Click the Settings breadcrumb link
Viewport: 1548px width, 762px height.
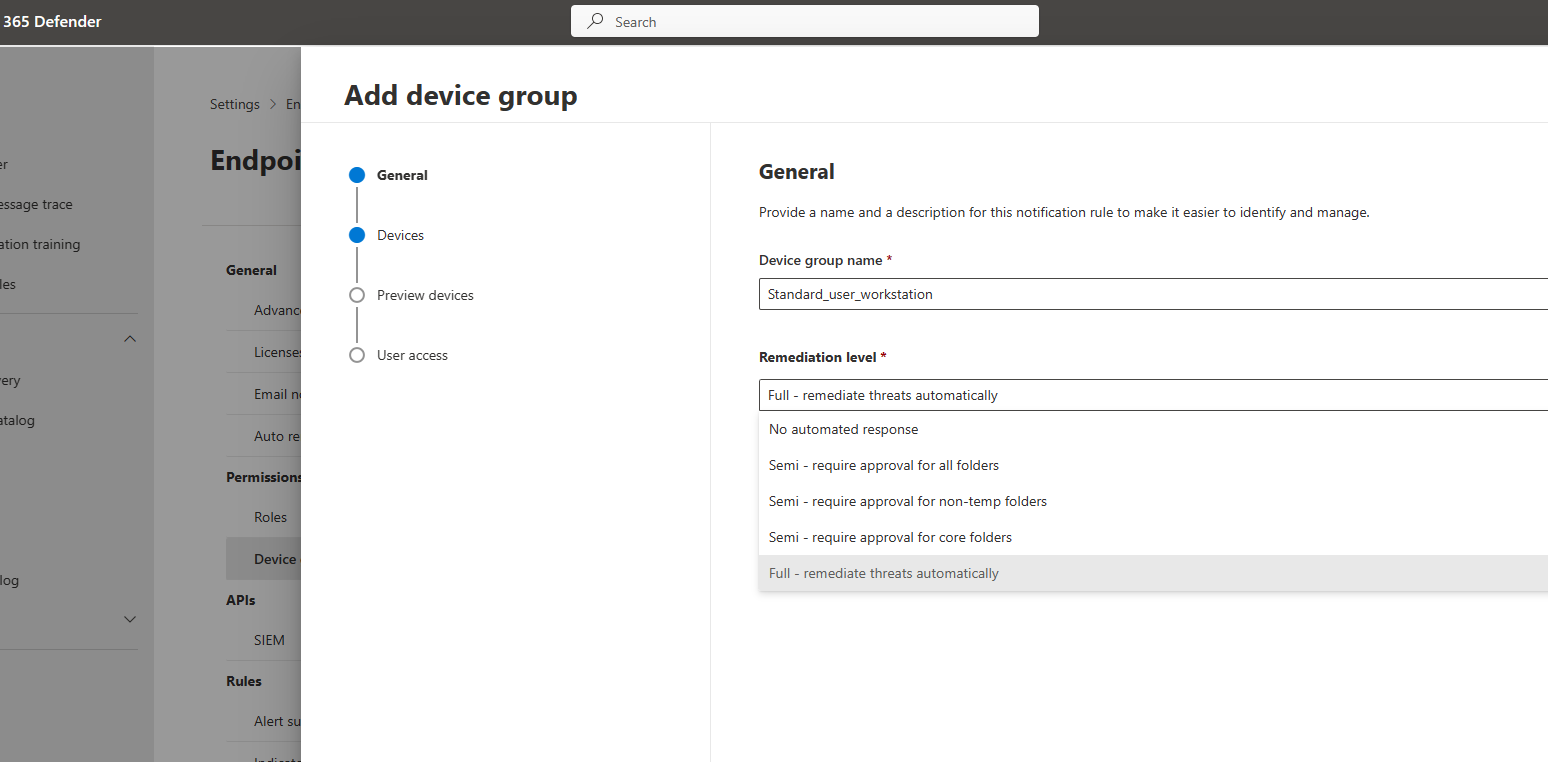pos(234,103)
